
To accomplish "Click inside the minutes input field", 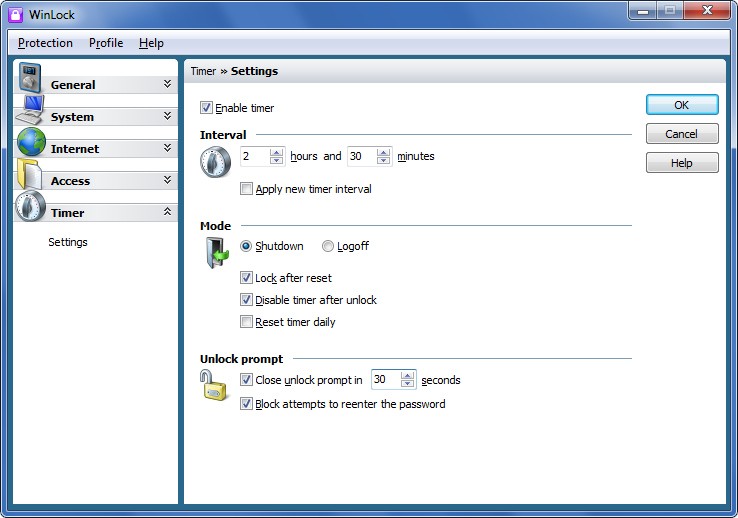I will [362, 156].
